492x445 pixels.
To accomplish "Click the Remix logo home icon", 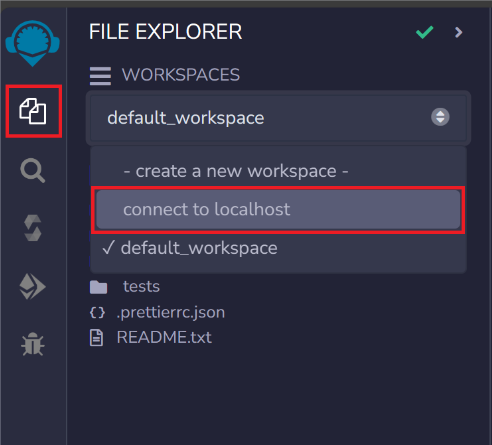I will click(x=32, y=43).
